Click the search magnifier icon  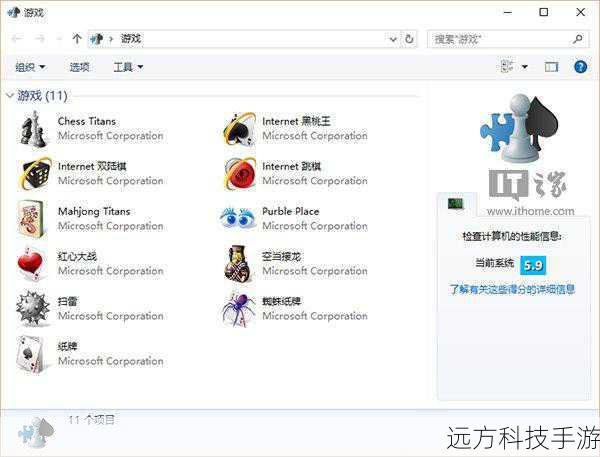tap(578, 39)
